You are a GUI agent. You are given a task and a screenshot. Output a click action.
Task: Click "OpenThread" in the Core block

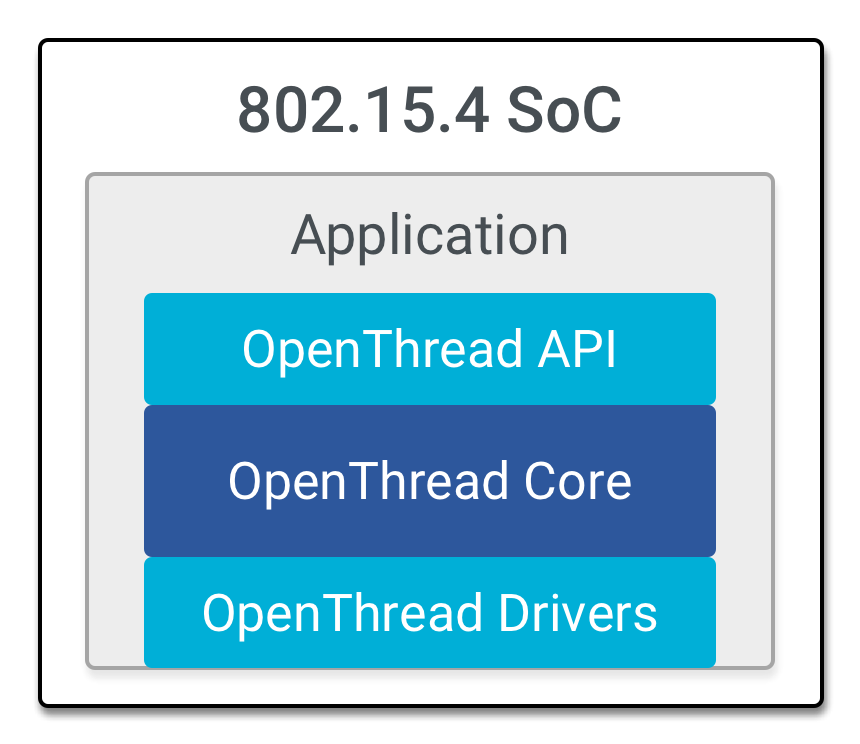[369, 481]
